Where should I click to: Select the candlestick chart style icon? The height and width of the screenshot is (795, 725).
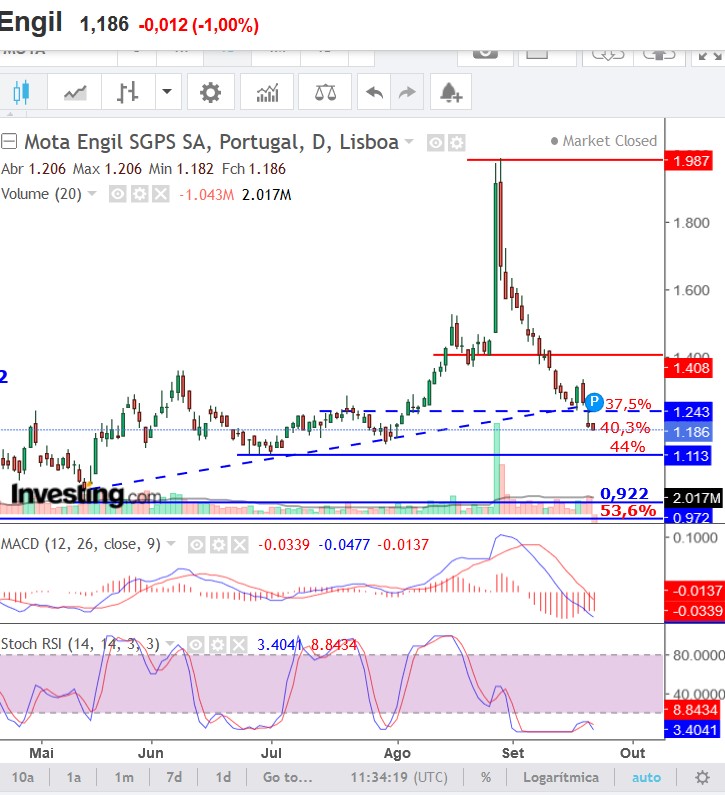(x=21, y=92)
